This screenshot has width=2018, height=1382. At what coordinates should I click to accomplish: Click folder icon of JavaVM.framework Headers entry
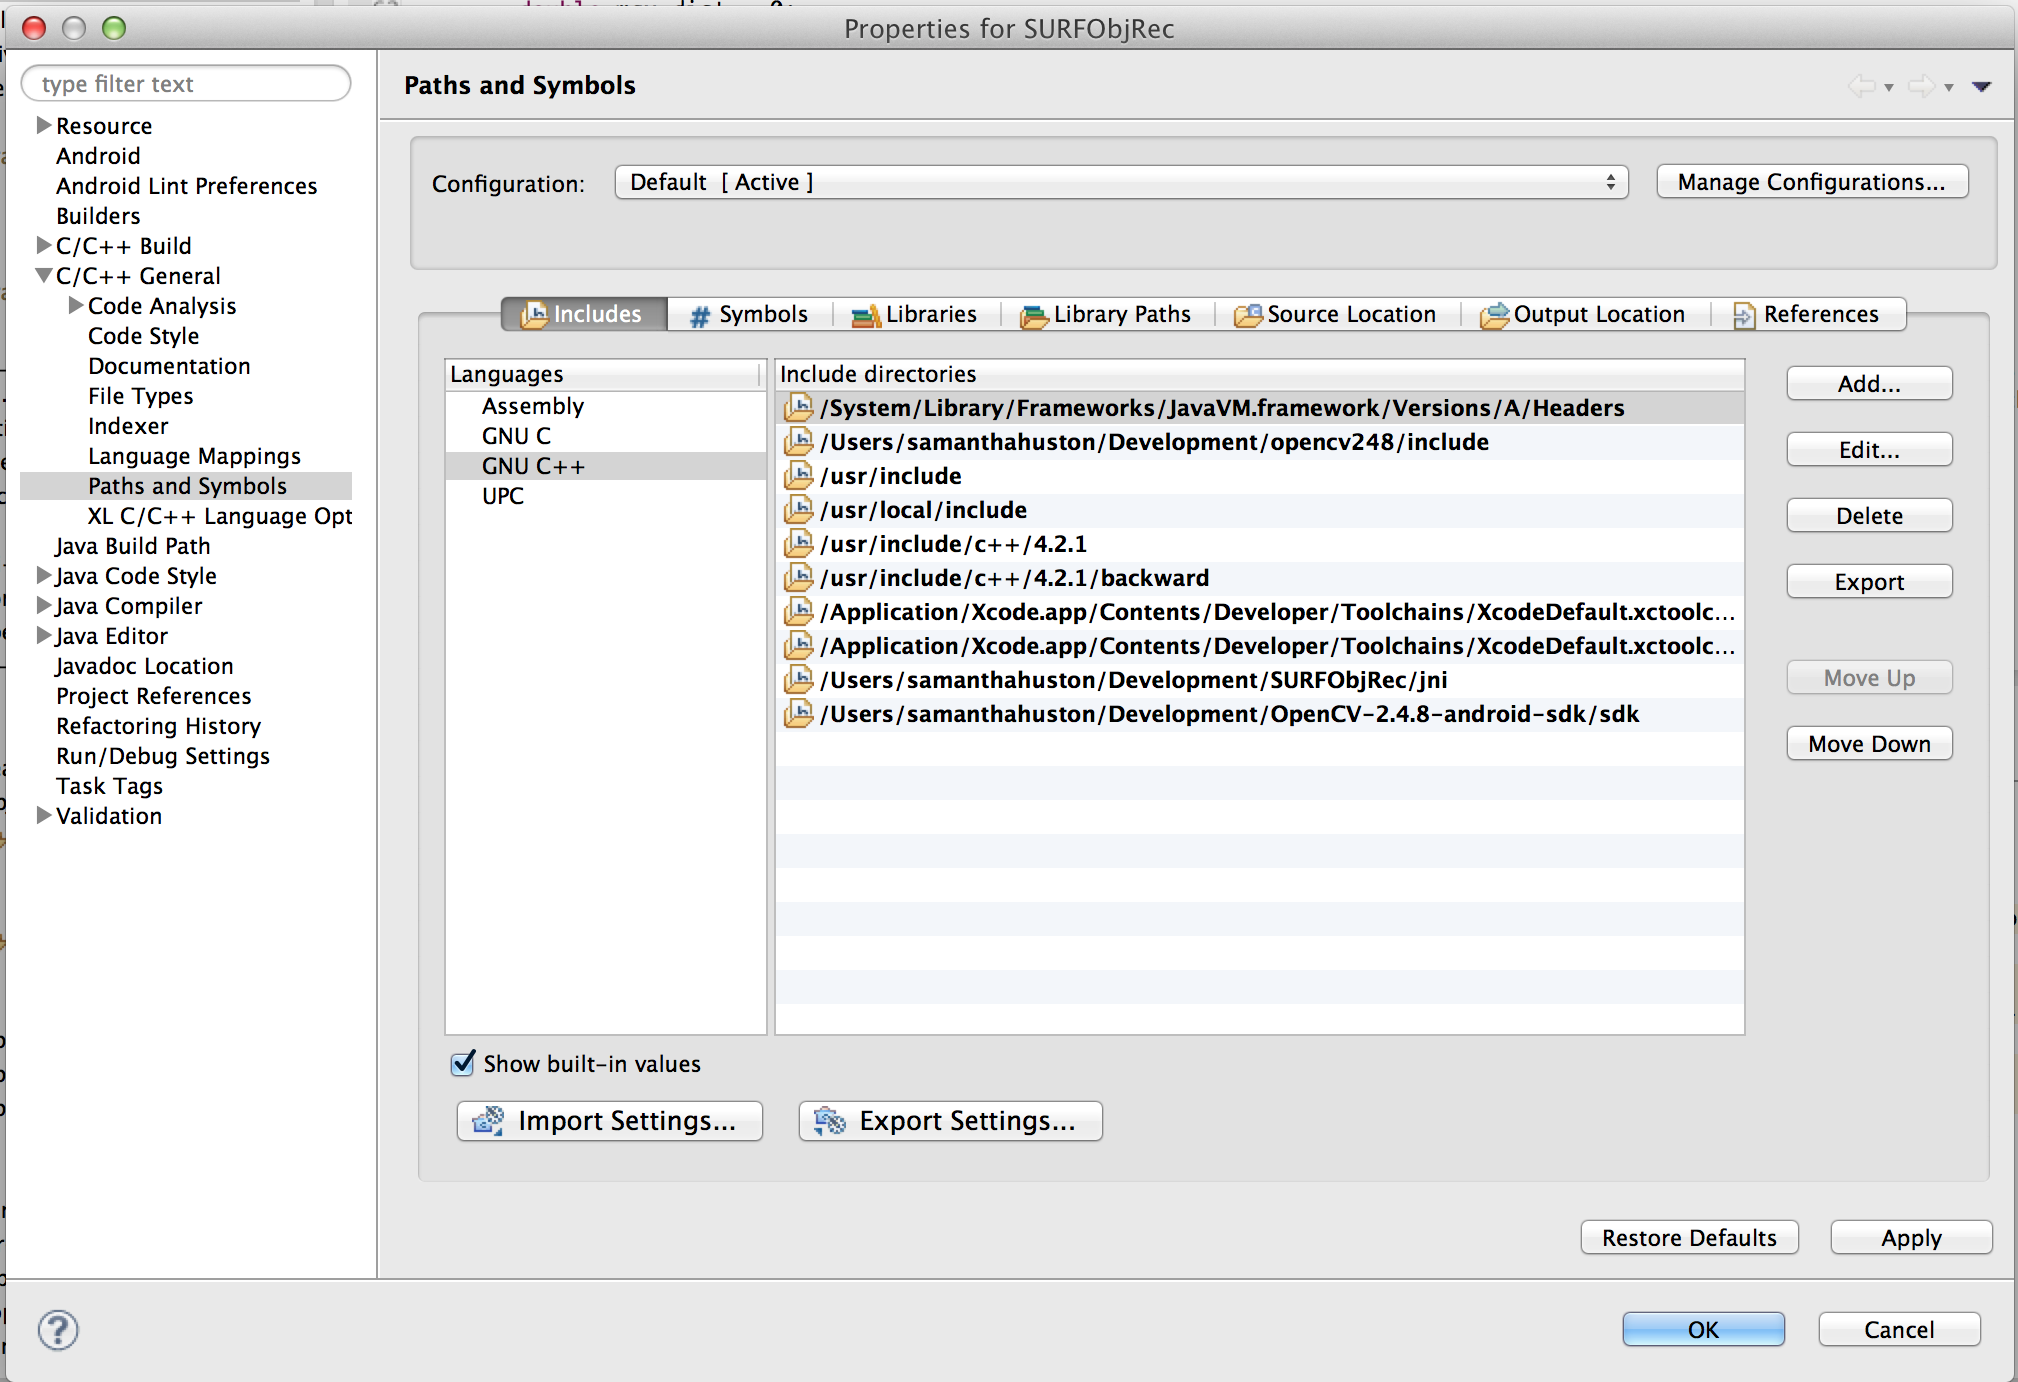798,407
